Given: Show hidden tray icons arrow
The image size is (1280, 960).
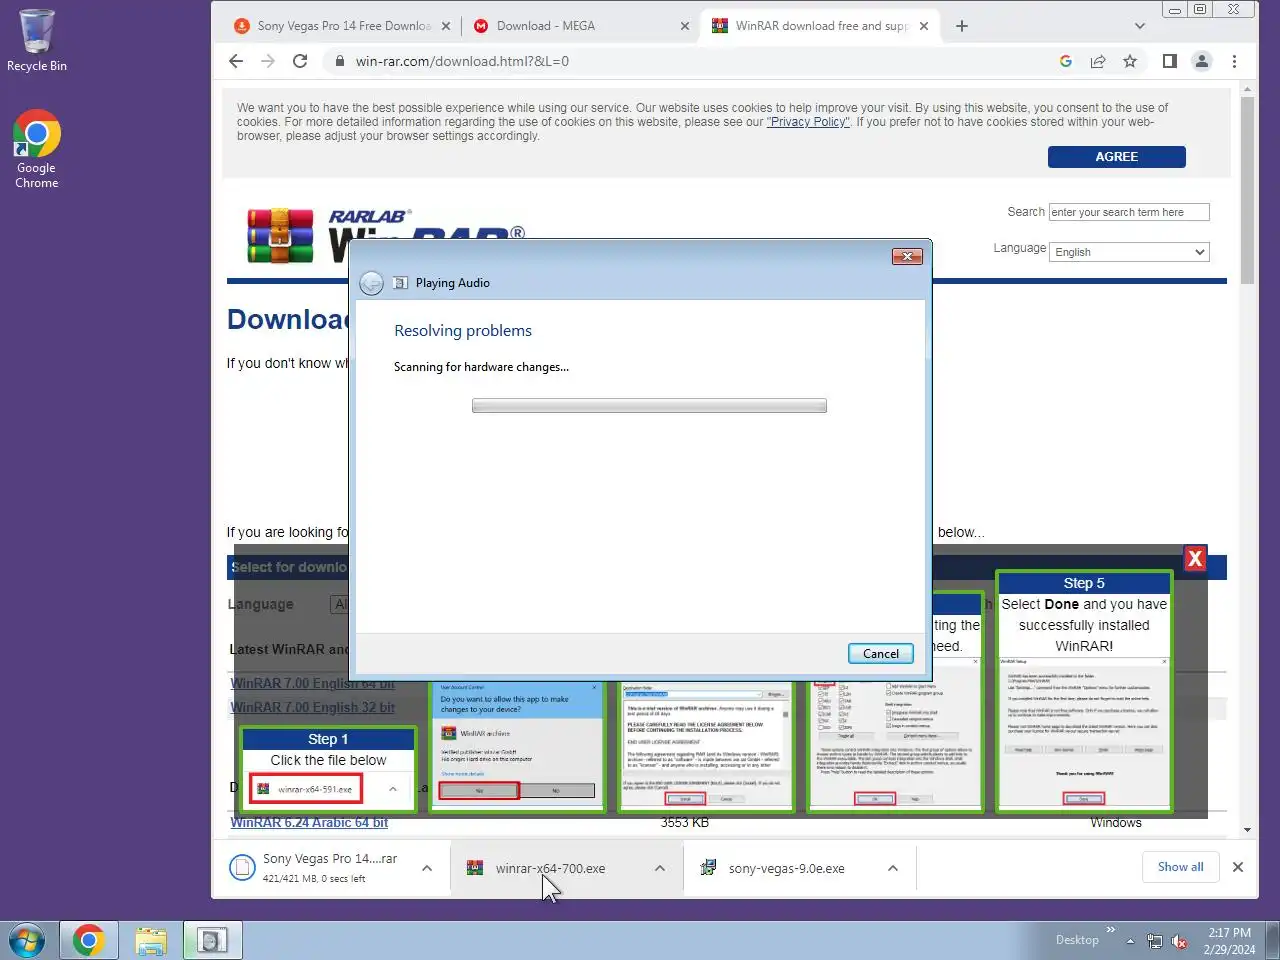Looking at the screenshot, I should (x=1130, y=941).
